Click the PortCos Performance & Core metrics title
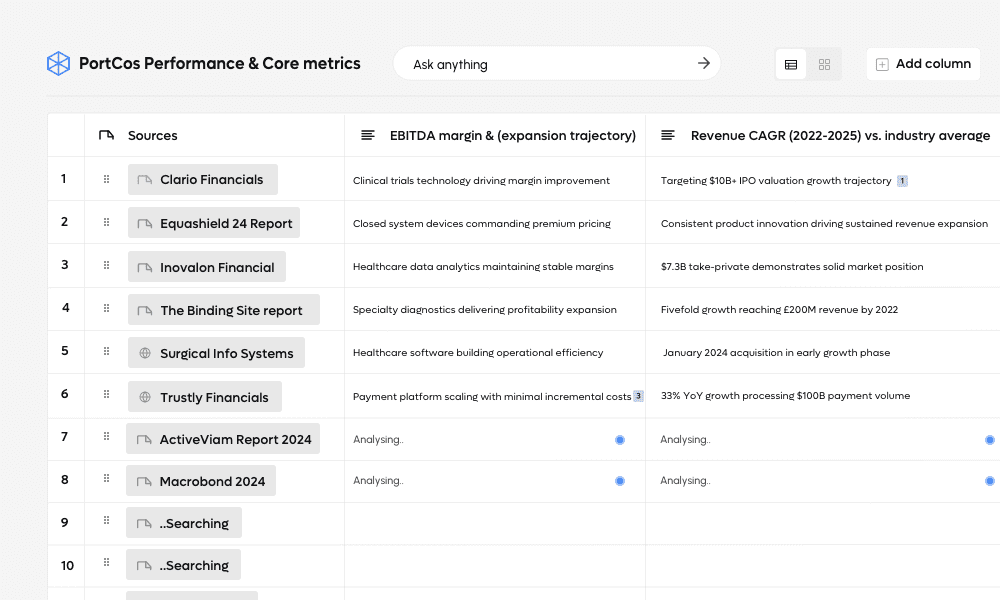This screenshot has width=1000, height=600. 219,63
